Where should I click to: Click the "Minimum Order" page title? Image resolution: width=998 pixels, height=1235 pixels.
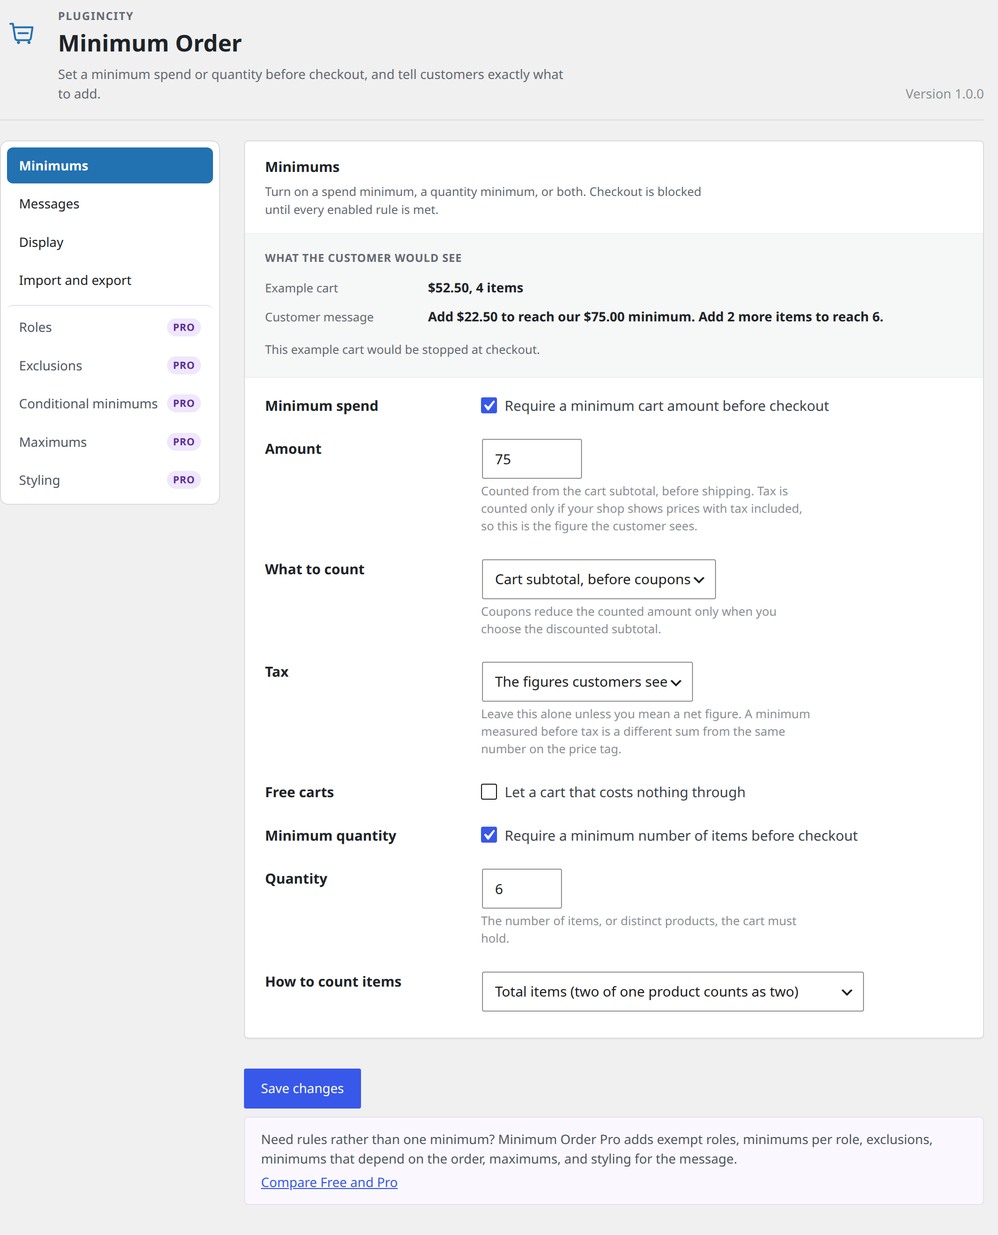150,43
